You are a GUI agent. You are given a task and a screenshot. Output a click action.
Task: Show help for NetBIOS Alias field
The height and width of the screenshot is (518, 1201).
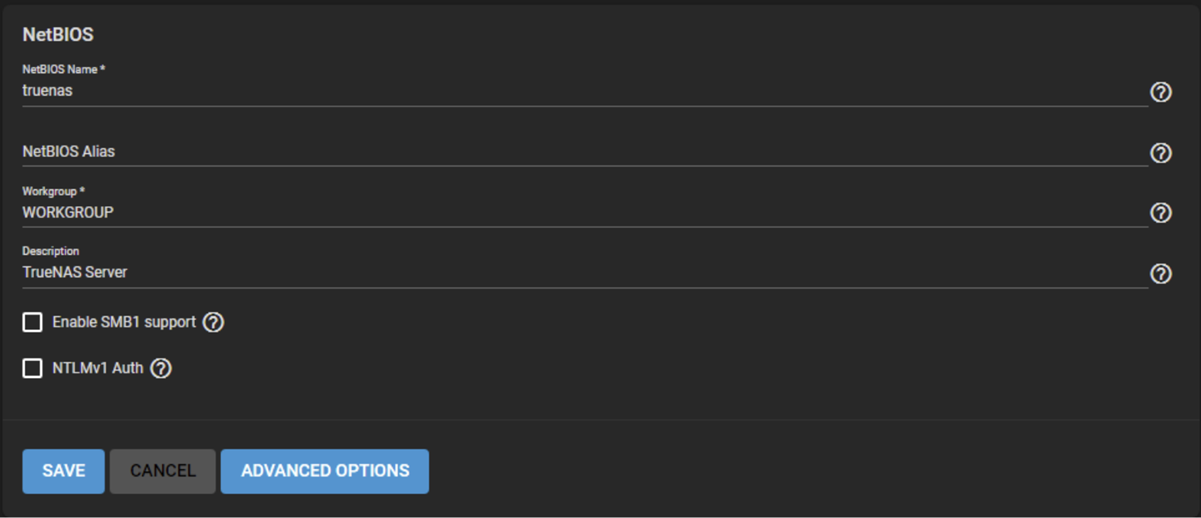[x=1160, y=153]
